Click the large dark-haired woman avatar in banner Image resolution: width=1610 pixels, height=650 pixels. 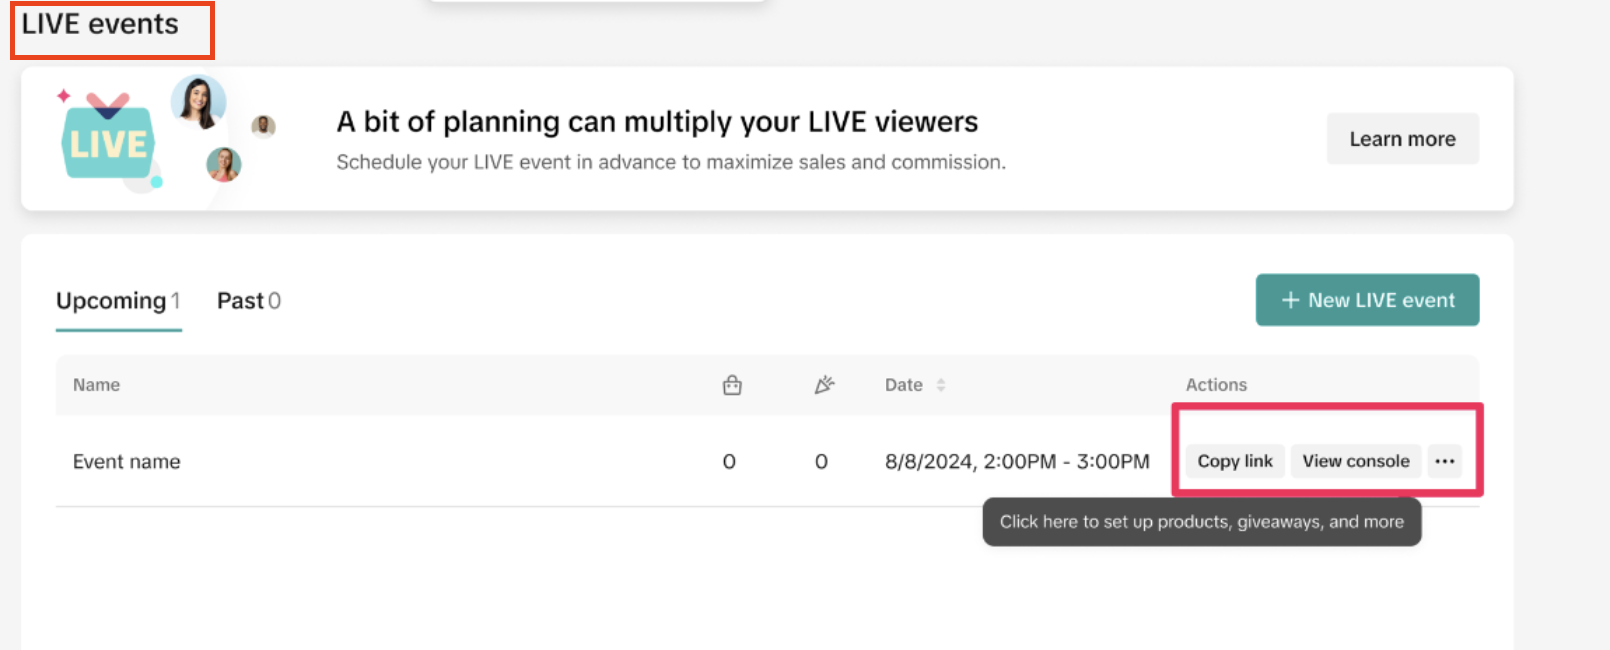coord(198,102)
